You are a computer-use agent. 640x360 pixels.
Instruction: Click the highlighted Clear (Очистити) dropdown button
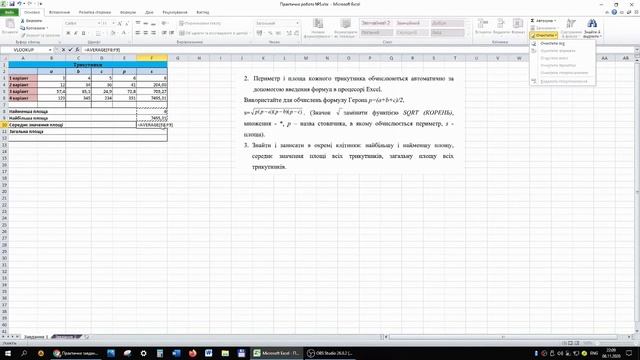coord(544,36)
